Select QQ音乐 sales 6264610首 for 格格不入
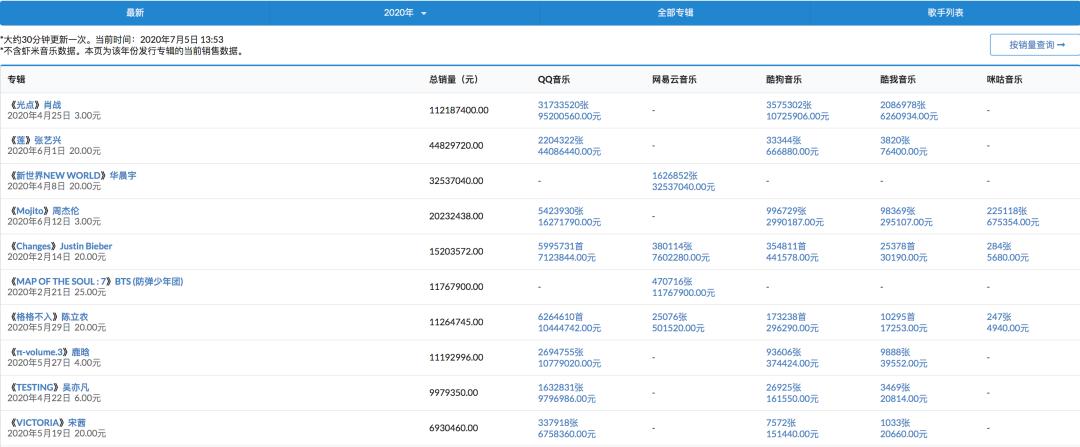1080x447 pixels. click(561, 317)
